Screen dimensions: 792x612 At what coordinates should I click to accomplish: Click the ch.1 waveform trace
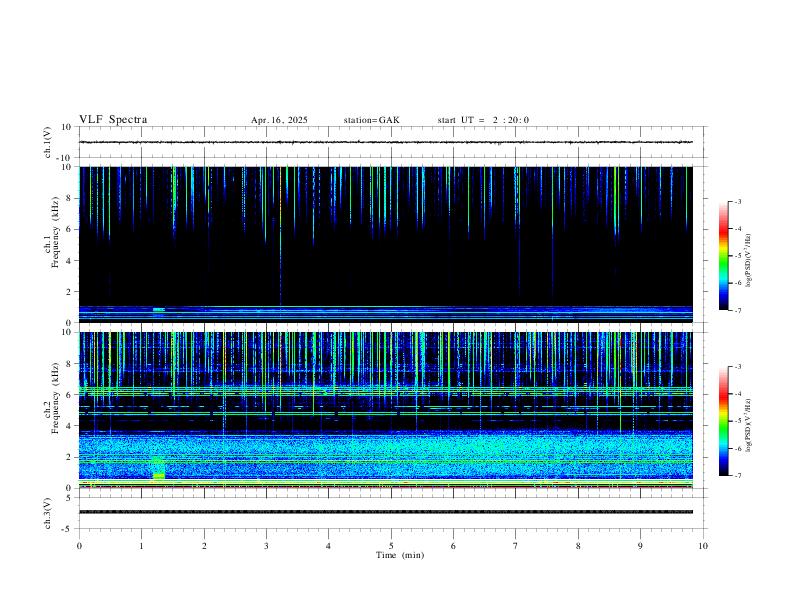(x=386, y=142)
